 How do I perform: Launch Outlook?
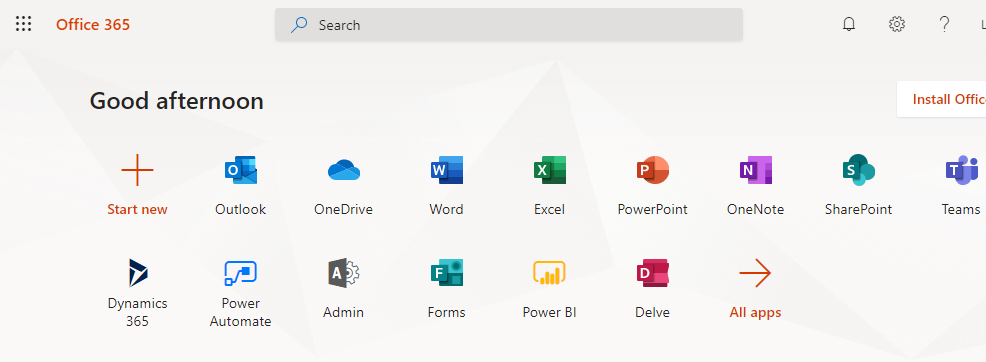(x=240, y=170)
